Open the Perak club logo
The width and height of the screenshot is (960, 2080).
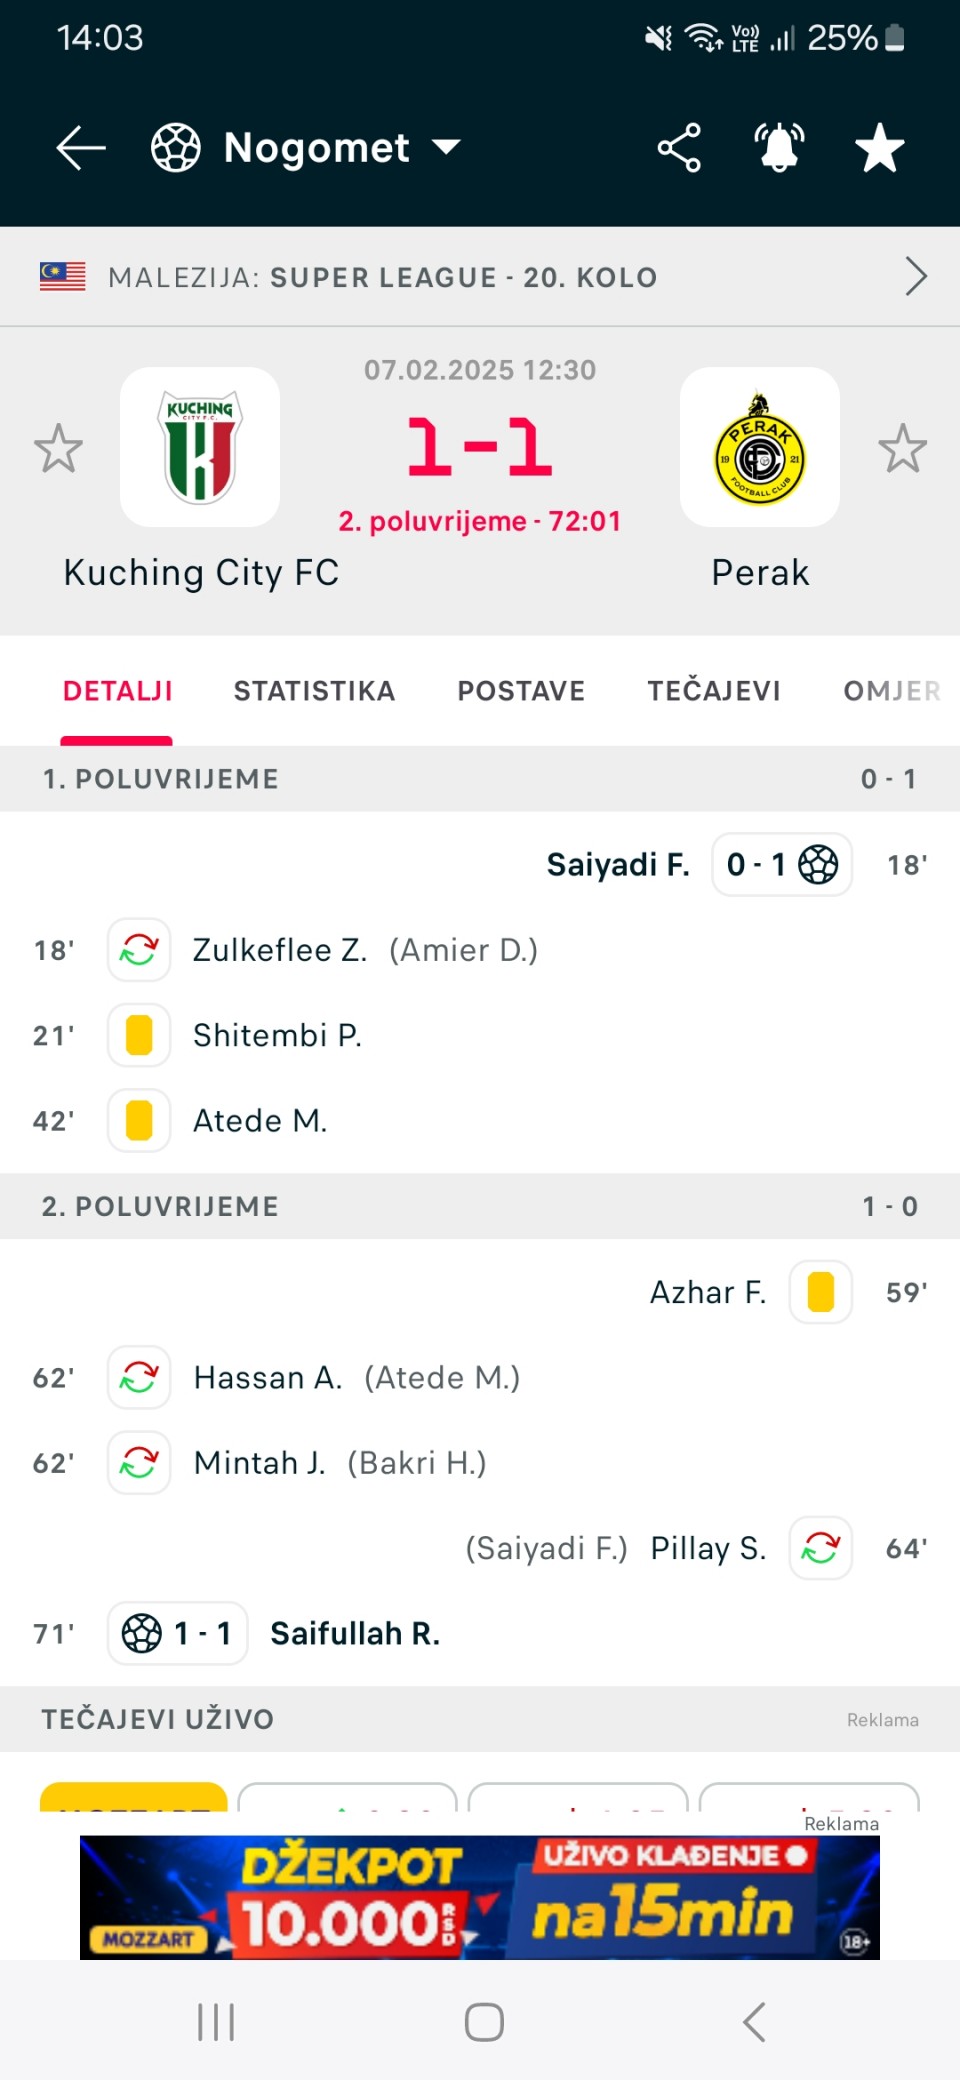760,447
